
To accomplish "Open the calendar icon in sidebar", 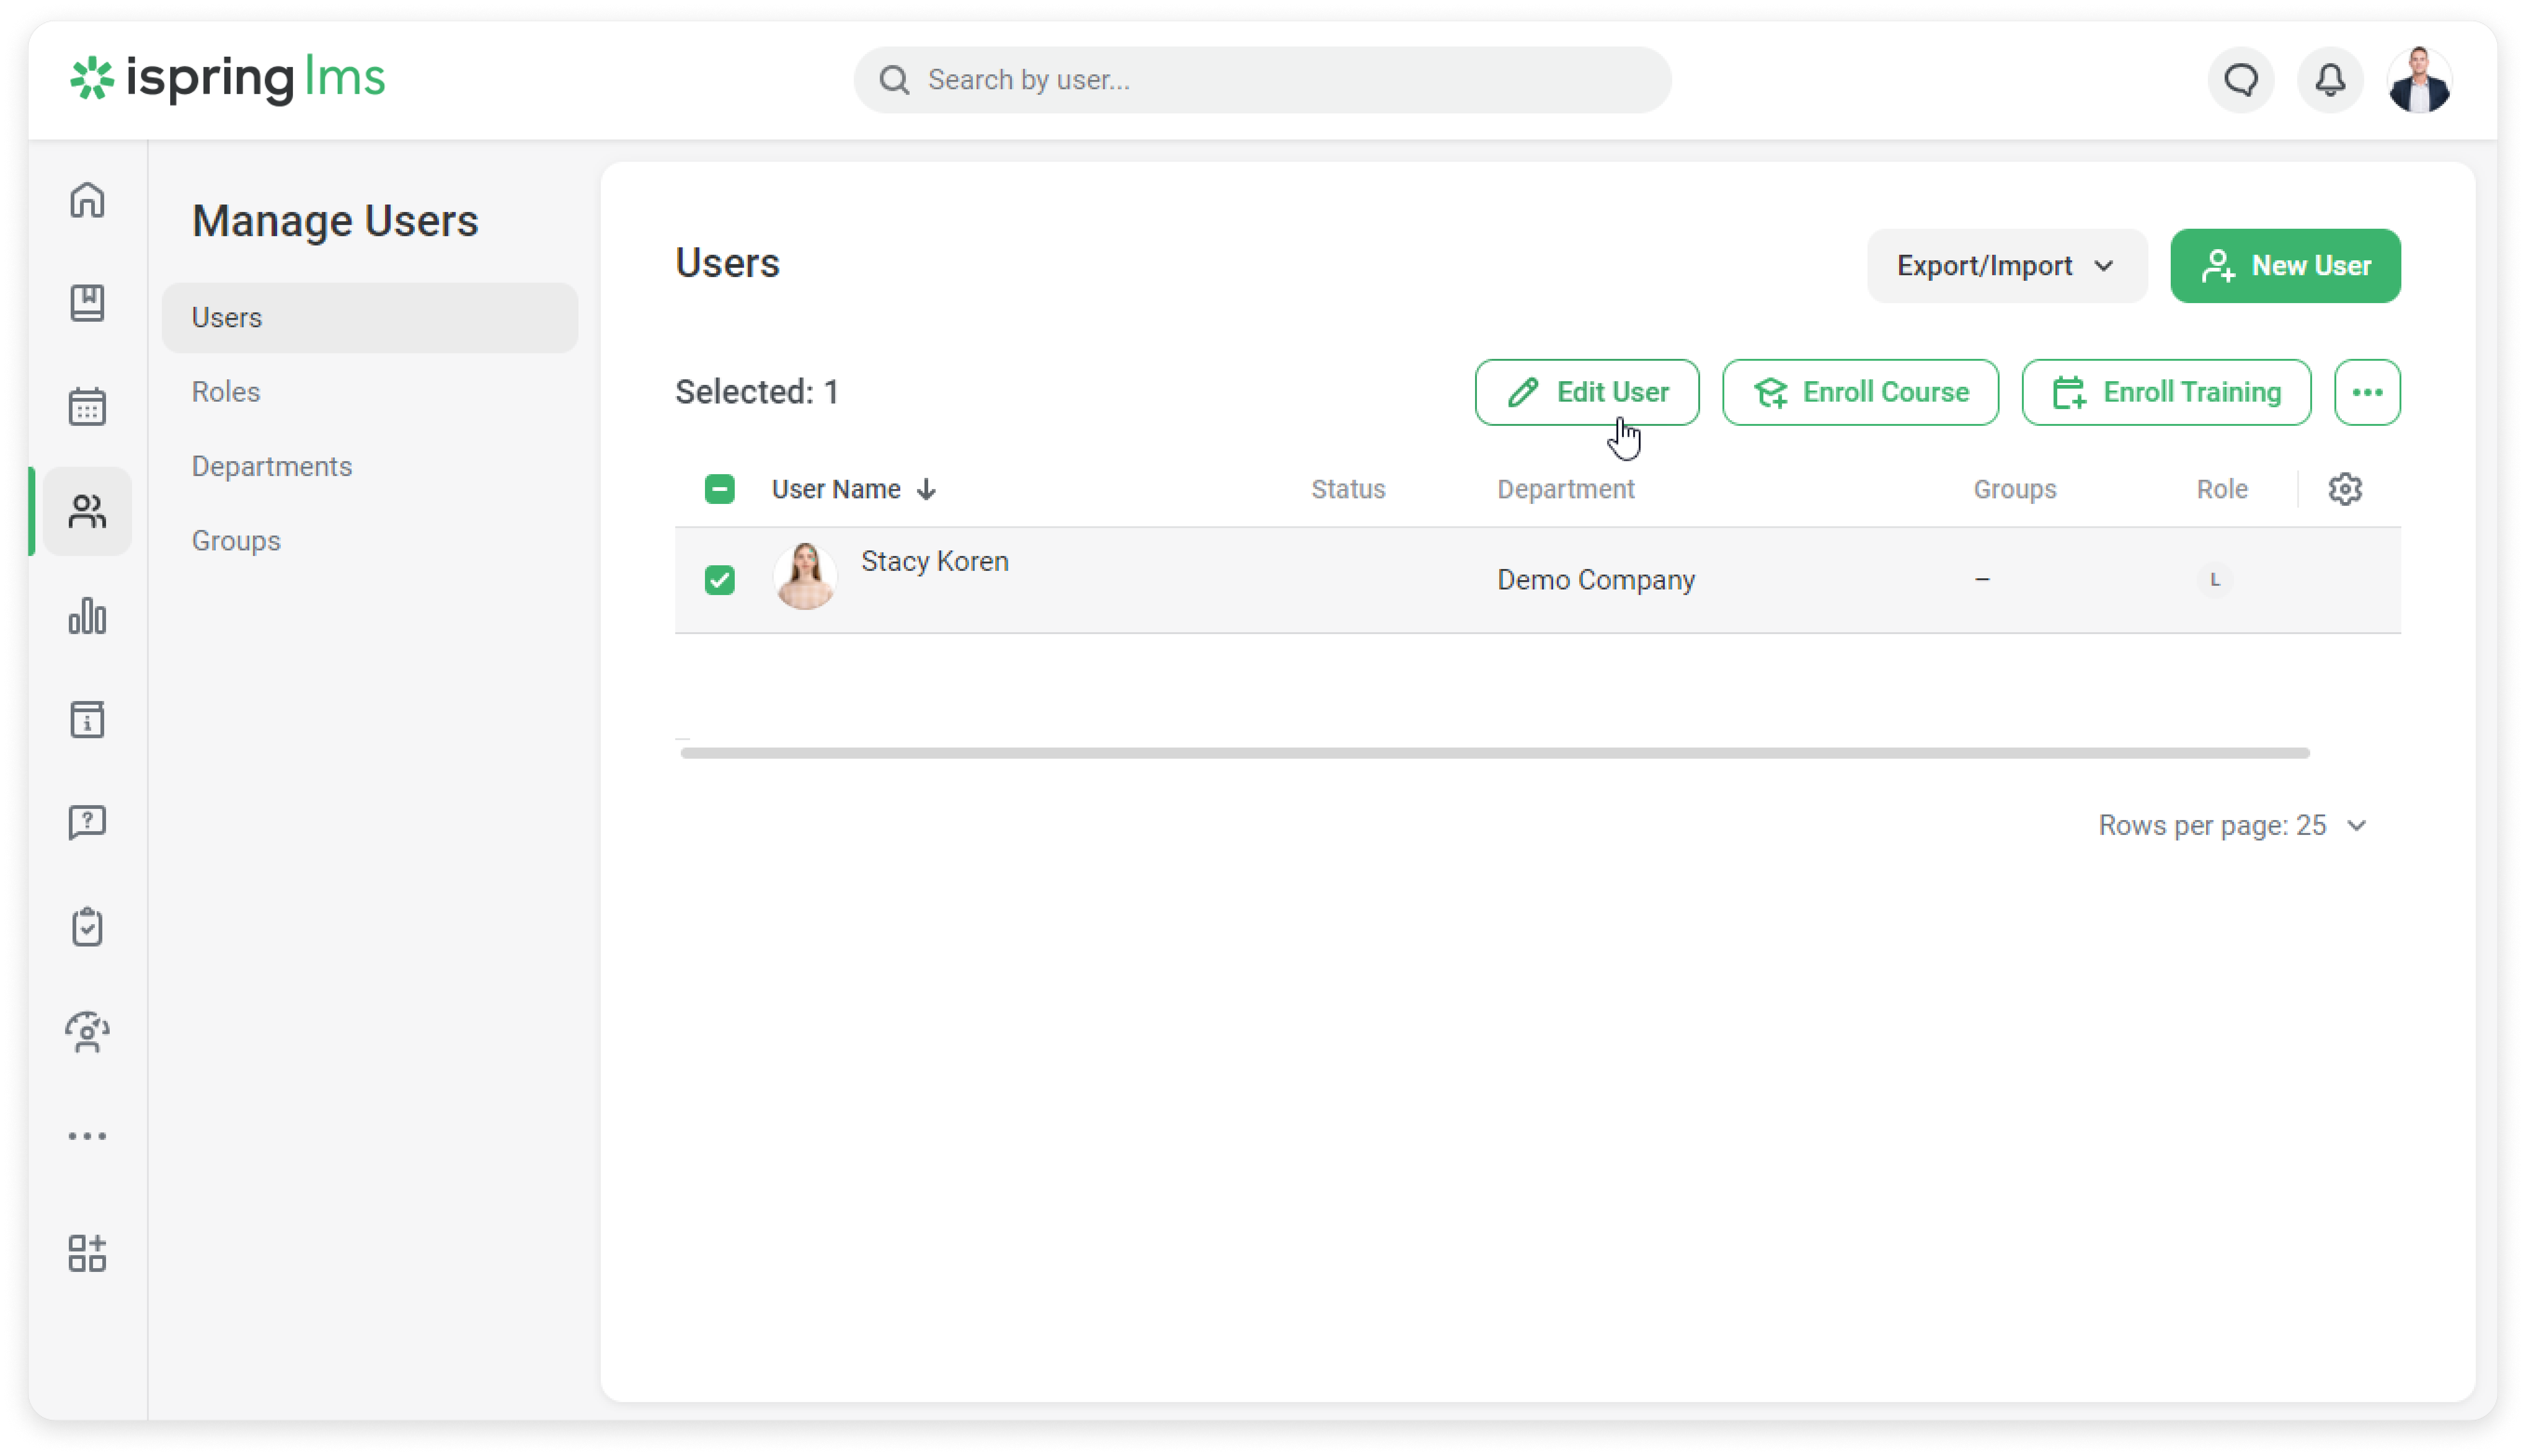I will (x=87, y=407).
